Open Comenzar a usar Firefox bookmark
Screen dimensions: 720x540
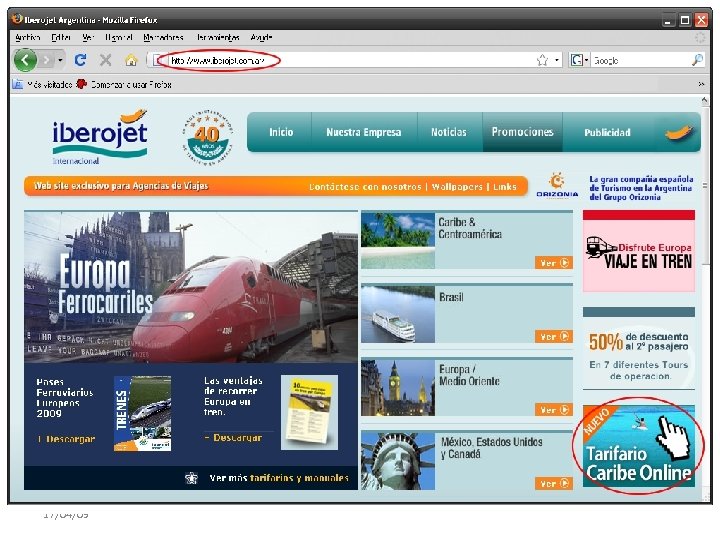124,84
